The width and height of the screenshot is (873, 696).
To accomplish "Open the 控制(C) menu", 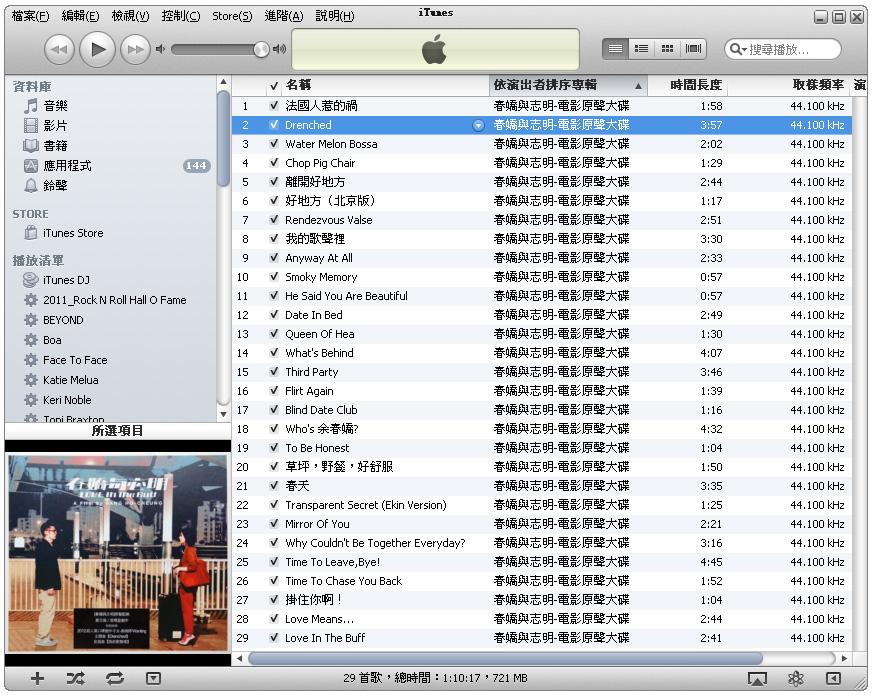I will tap(180, 16).
